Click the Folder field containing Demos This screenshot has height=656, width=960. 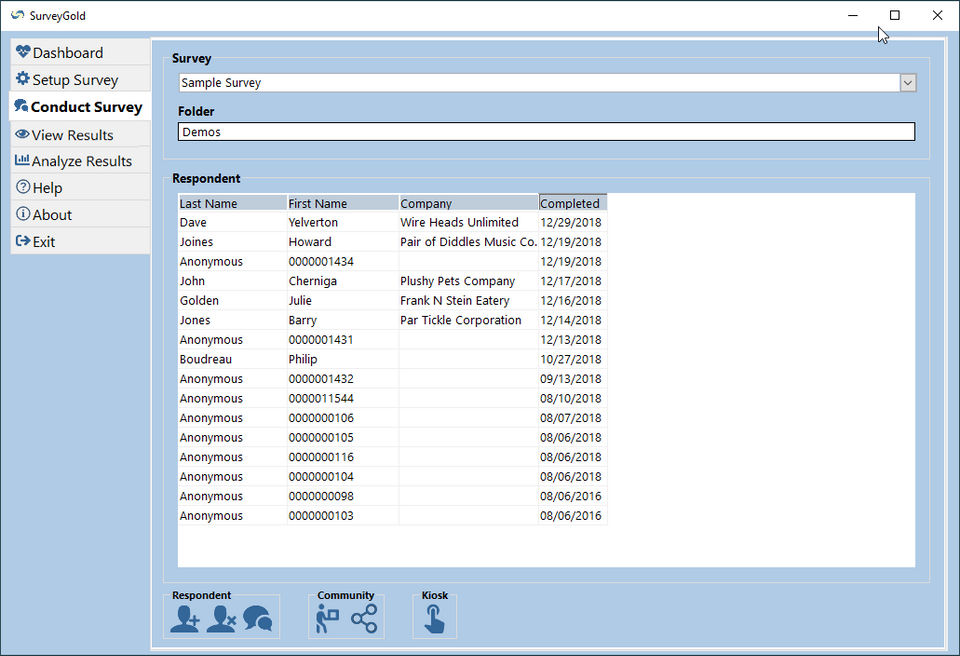546,132
